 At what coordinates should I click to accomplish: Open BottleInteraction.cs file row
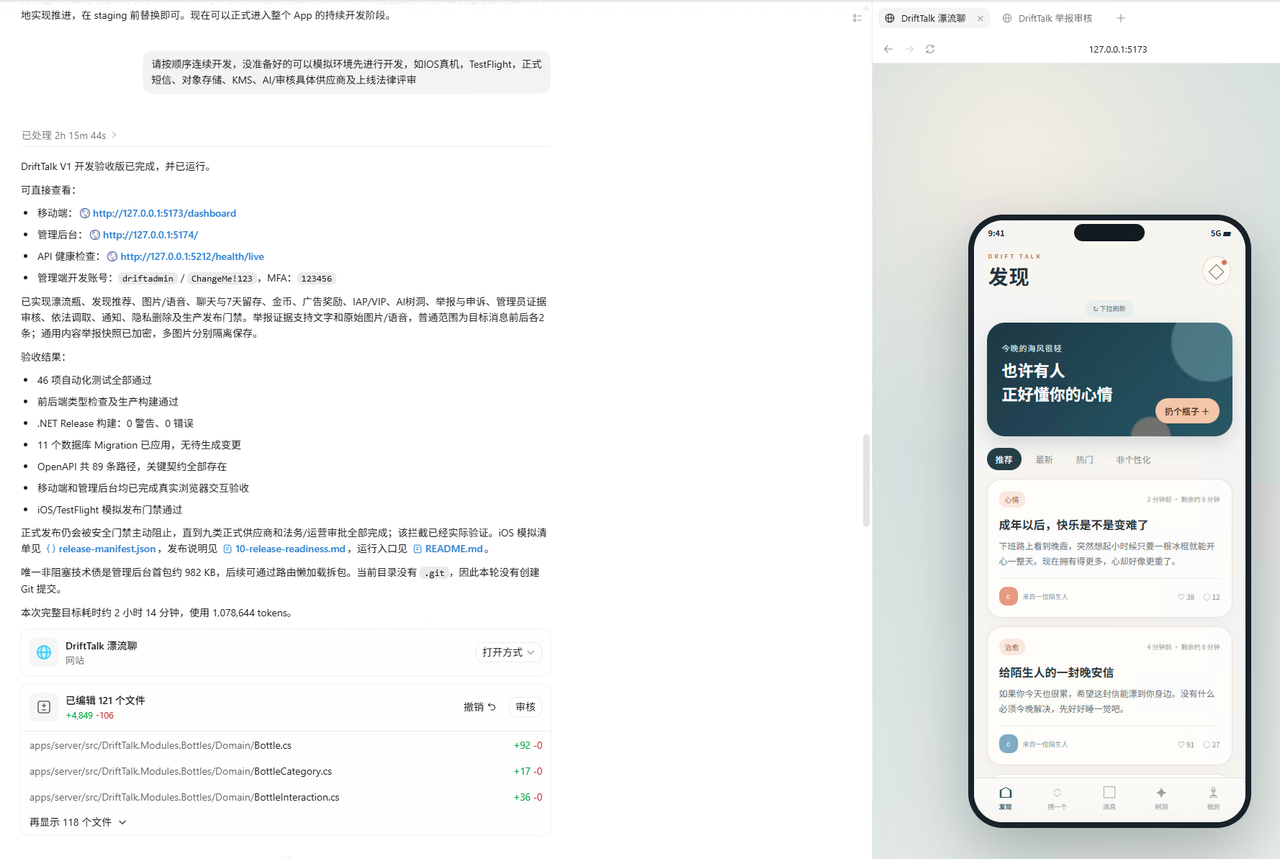pos(286,797)
